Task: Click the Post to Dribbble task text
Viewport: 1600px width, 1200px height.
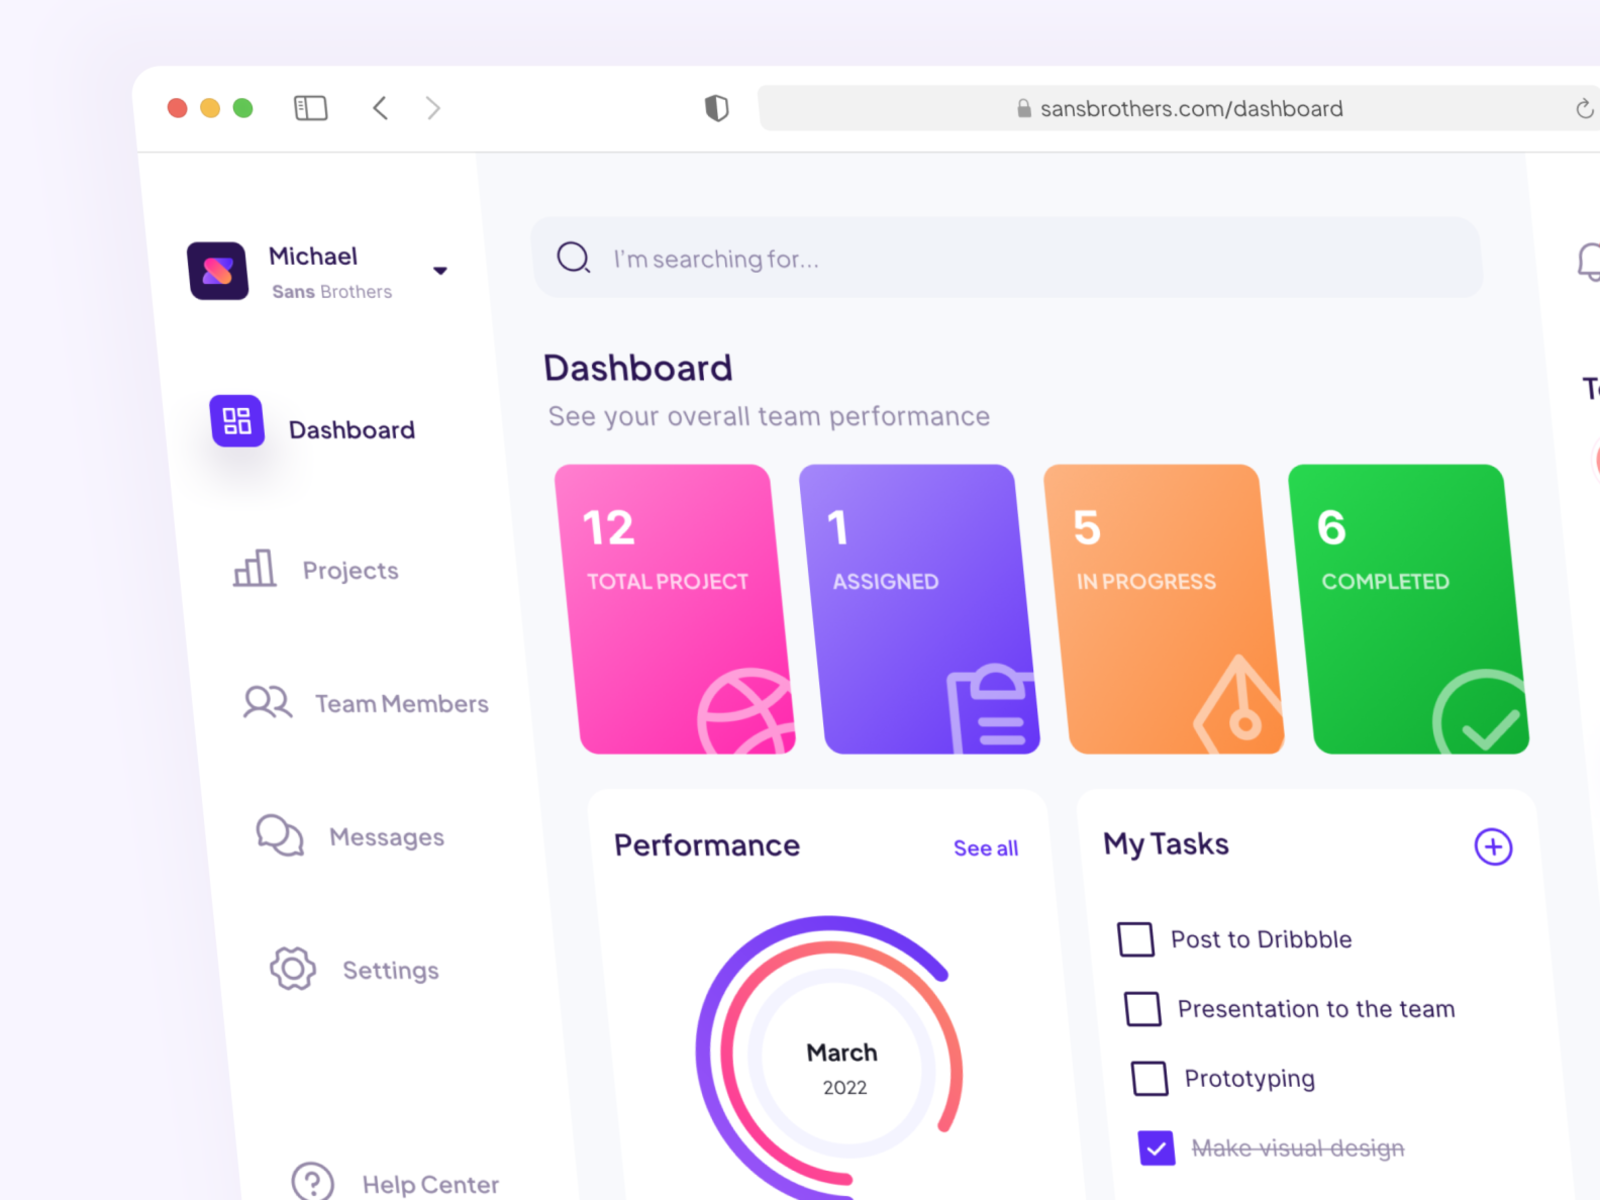Action: [1261, 939]
